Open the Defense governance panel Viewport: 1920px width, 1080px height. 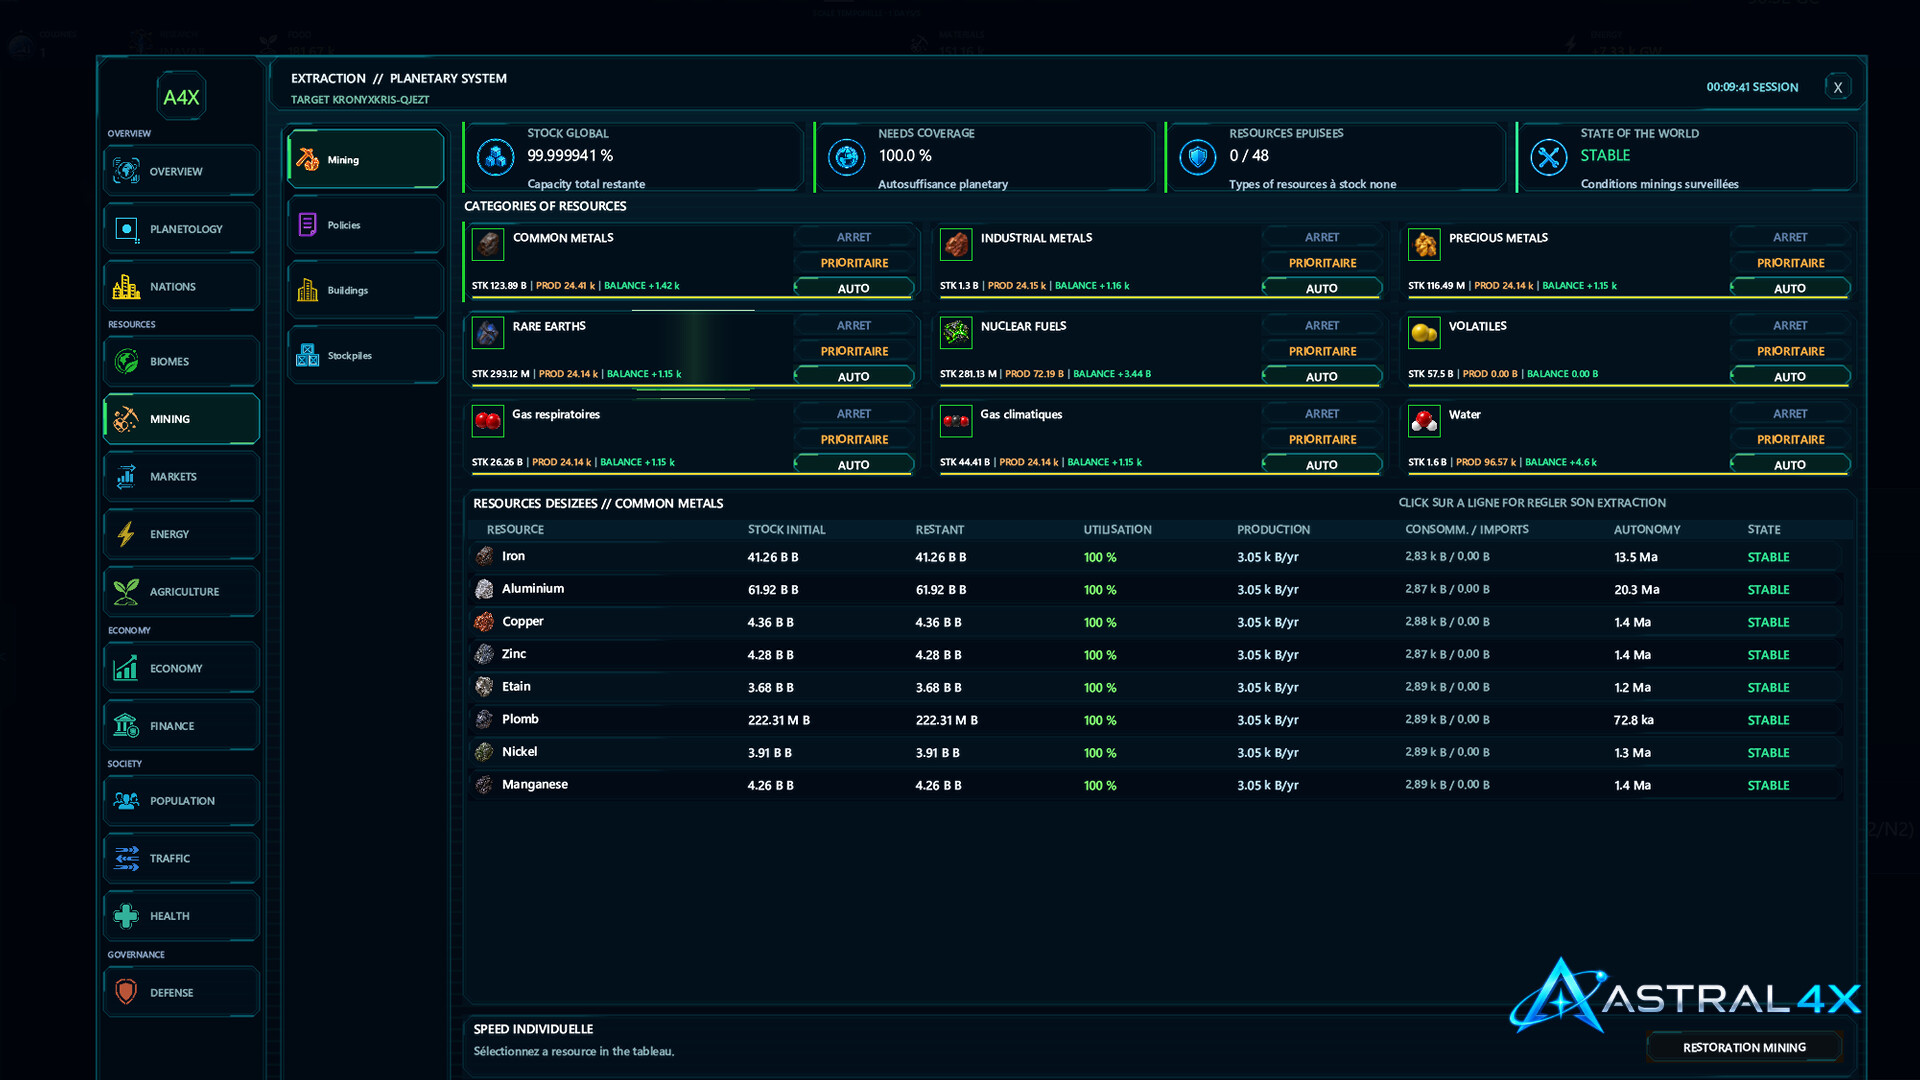click(181, 992)
